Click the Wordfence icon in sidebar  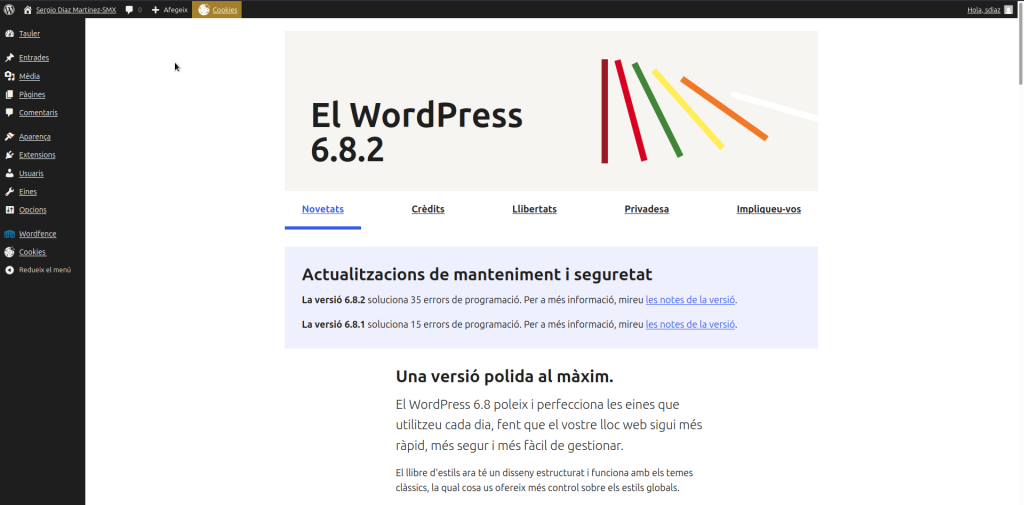9,234
